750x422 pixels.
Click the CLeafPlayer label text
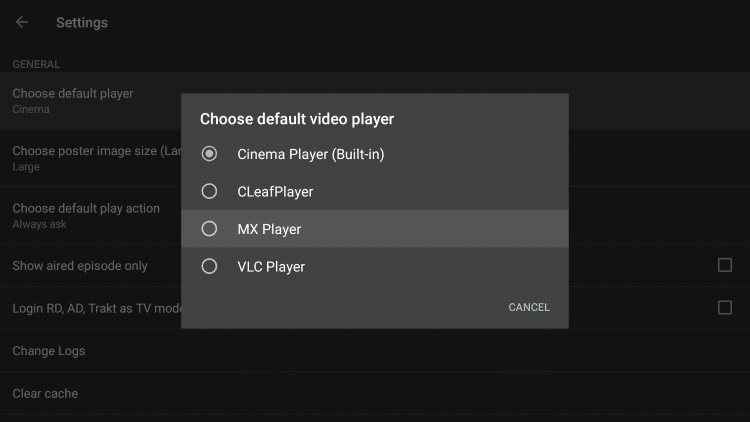coord(275,192)
